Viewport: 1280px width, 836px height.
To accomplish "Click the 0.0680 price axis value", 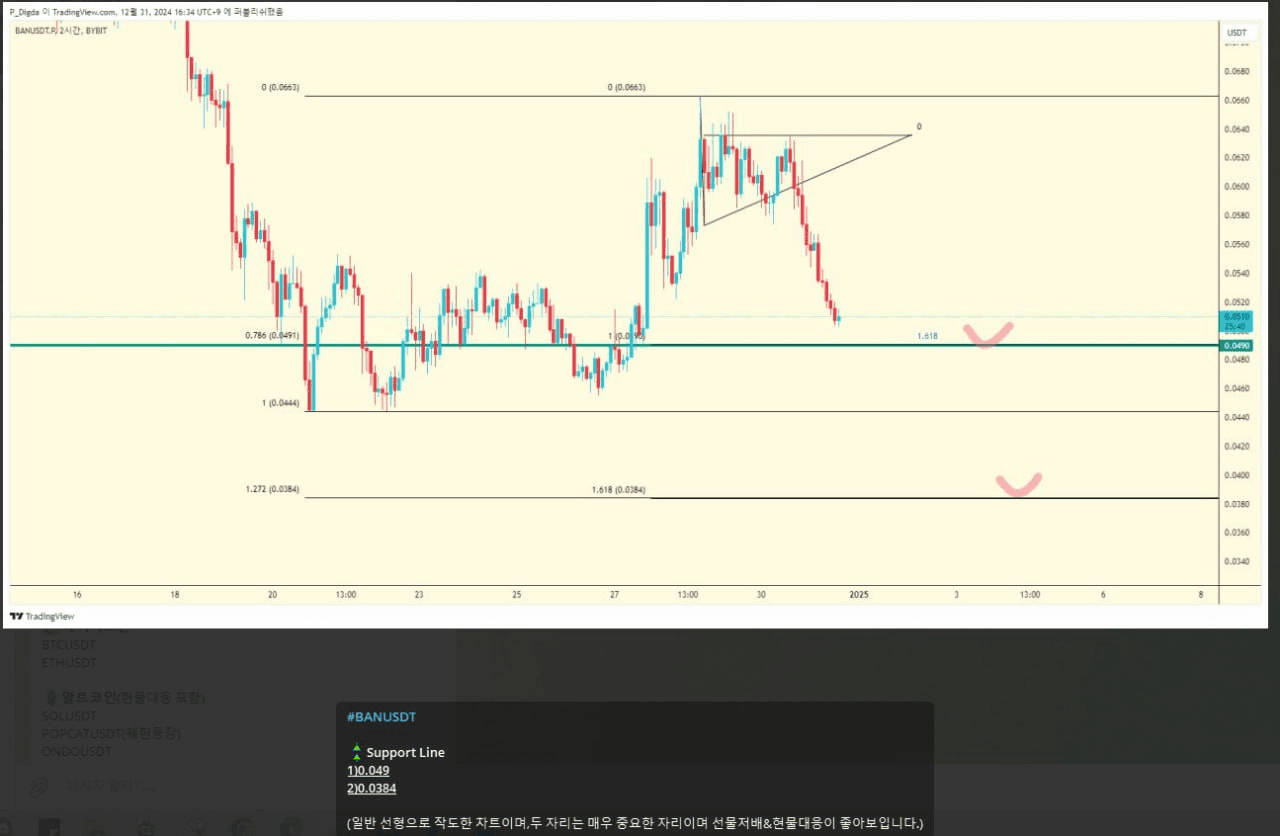I will (1236, 71).
